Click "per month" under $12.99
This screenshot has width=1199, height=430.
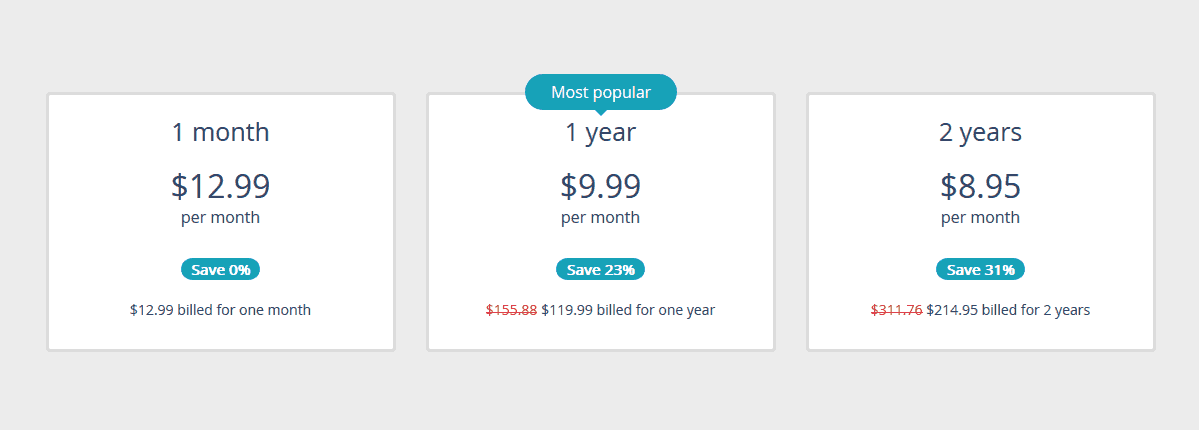(x=221, y=218)
